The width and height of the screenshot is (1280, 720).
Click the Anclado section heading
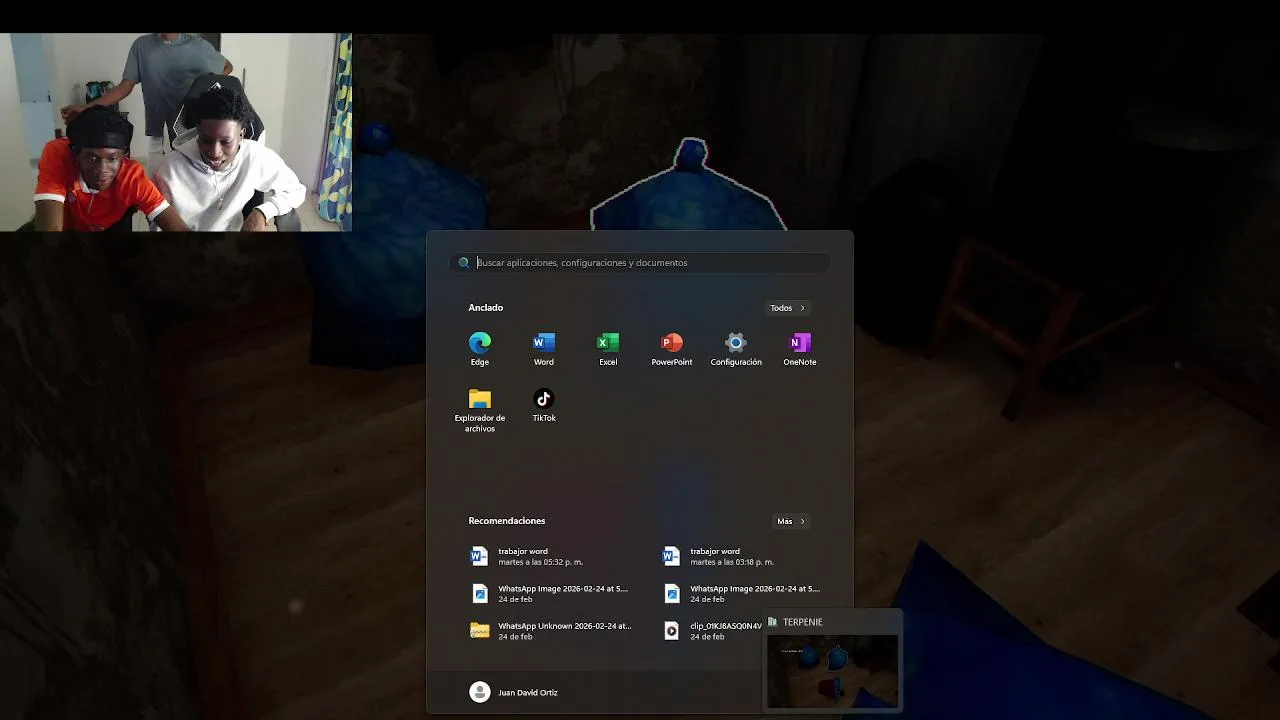click(486, 308)
